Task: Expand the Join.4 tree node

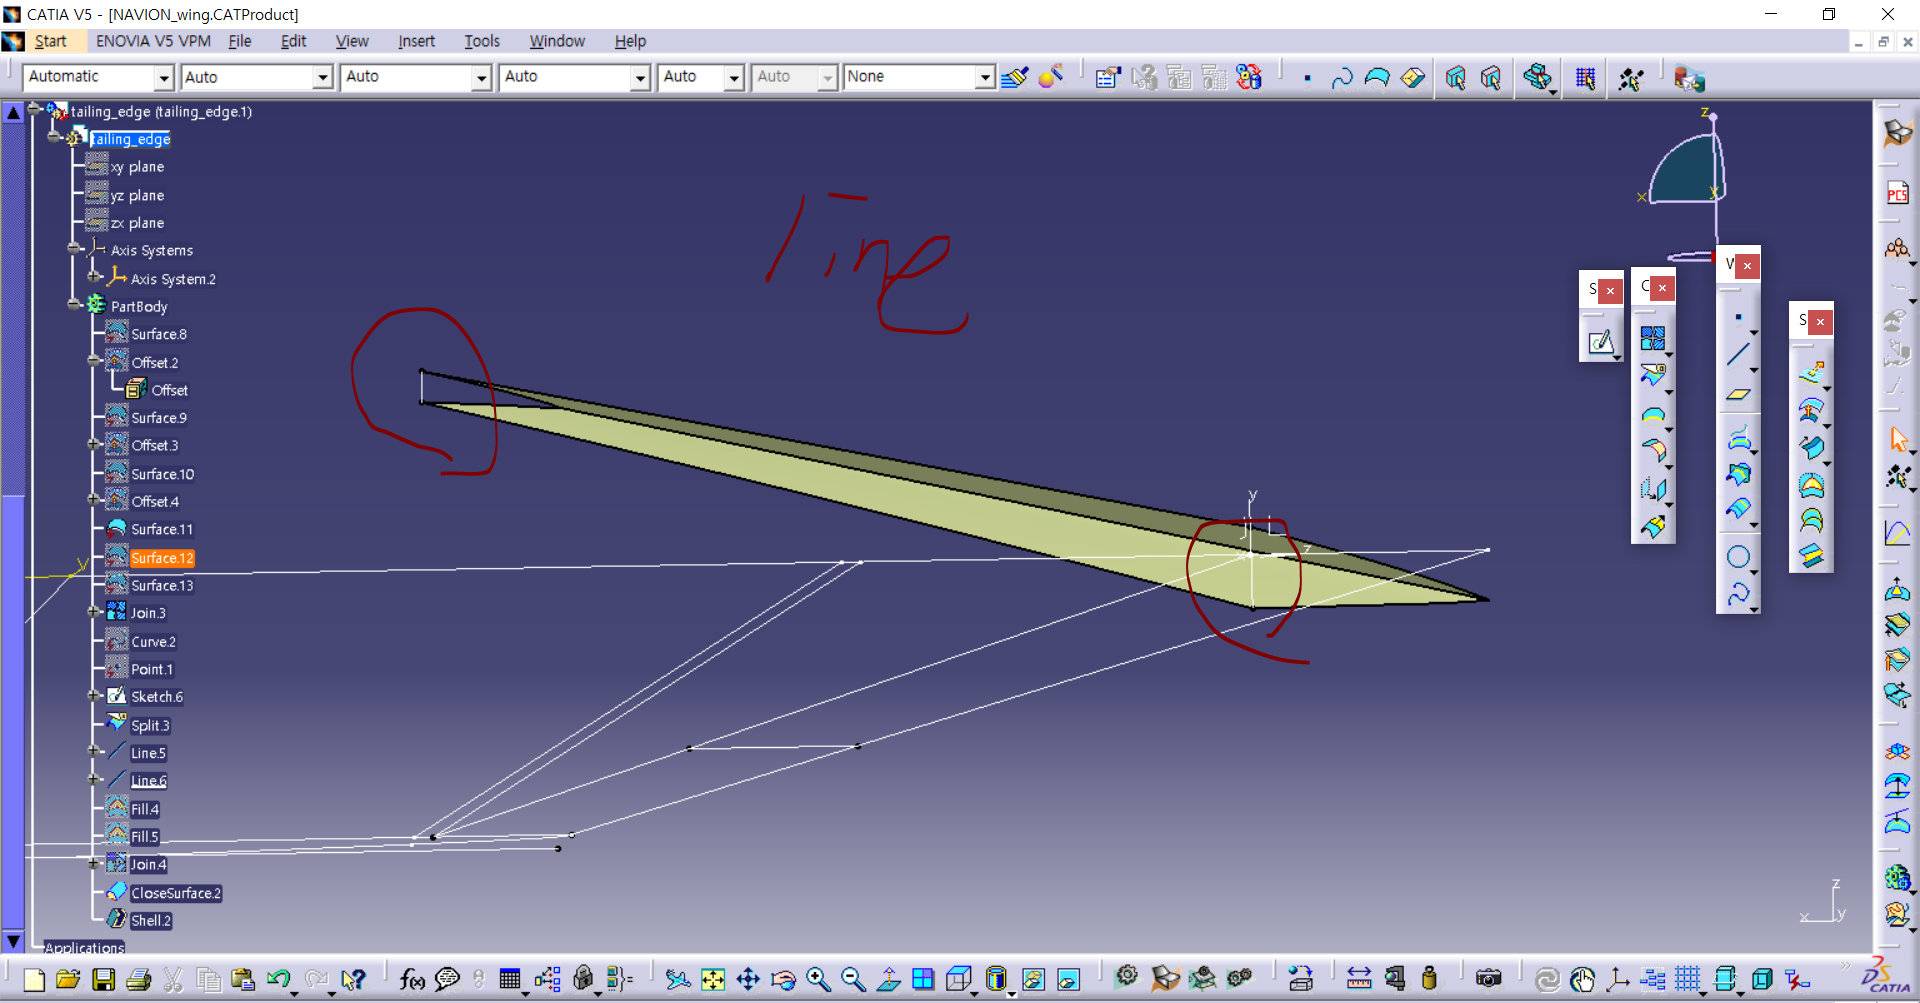Action: 94,863
